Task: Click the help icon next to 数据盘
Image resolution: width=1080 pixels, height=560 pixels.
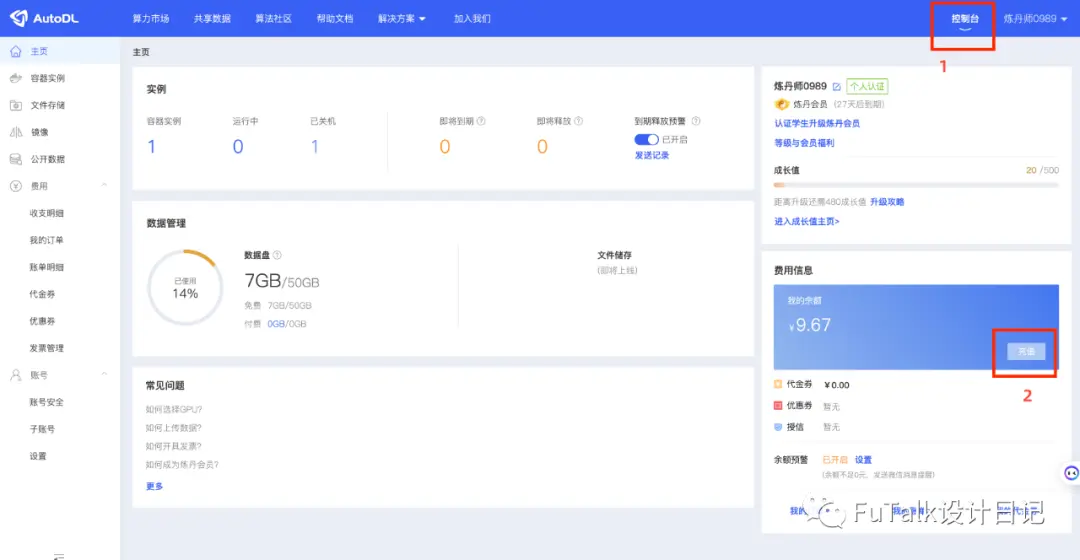Action: pos(277,255)
